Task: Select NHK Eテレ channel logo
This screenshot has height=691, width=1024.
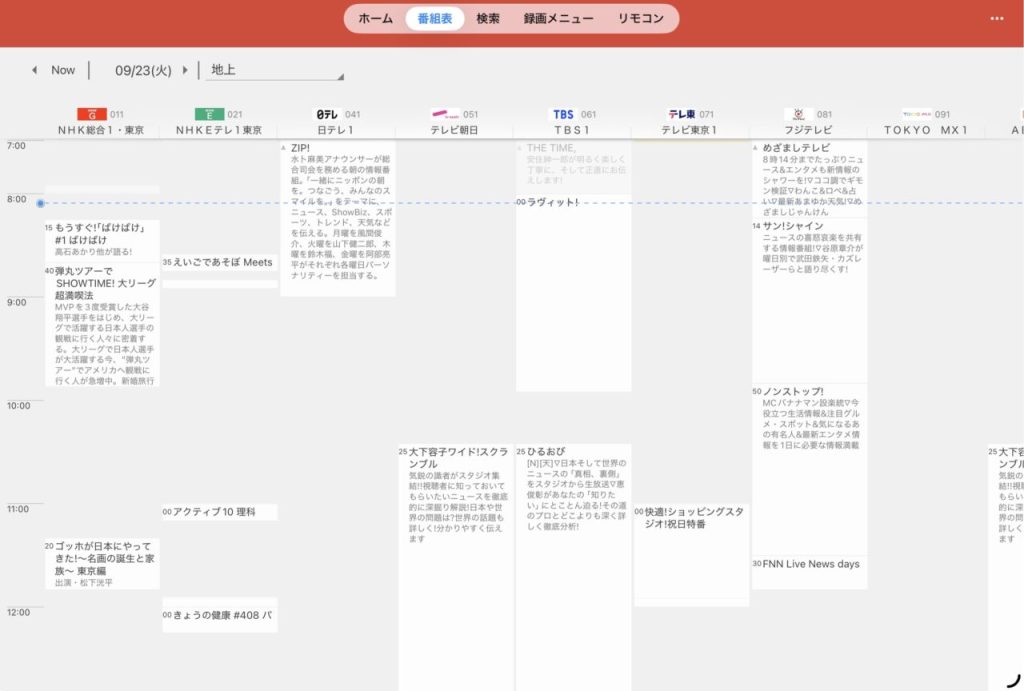Action: click(x=209, y=114)
